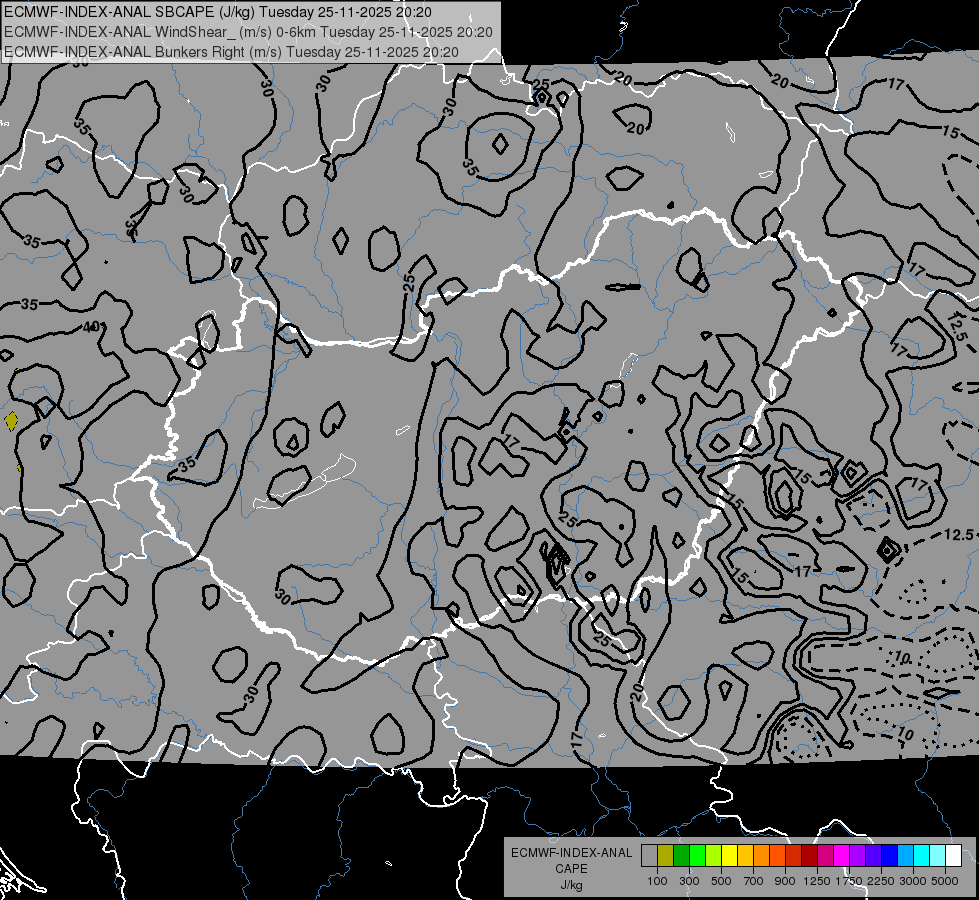Click the ECMWF-INDEX-ANAL legend title

pyautogui.click(x=571, y=853)
